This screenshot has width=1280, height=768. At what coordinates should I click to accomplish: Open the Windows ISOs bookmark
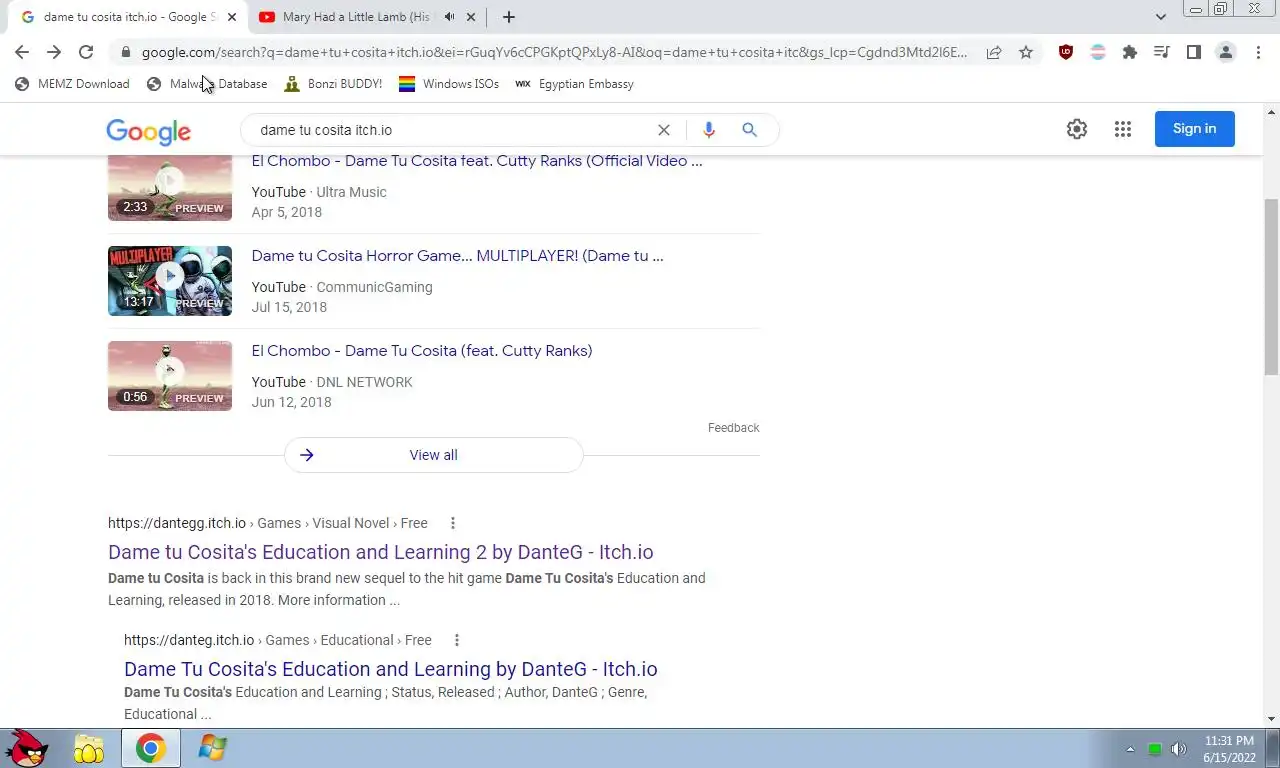[449, 84]
